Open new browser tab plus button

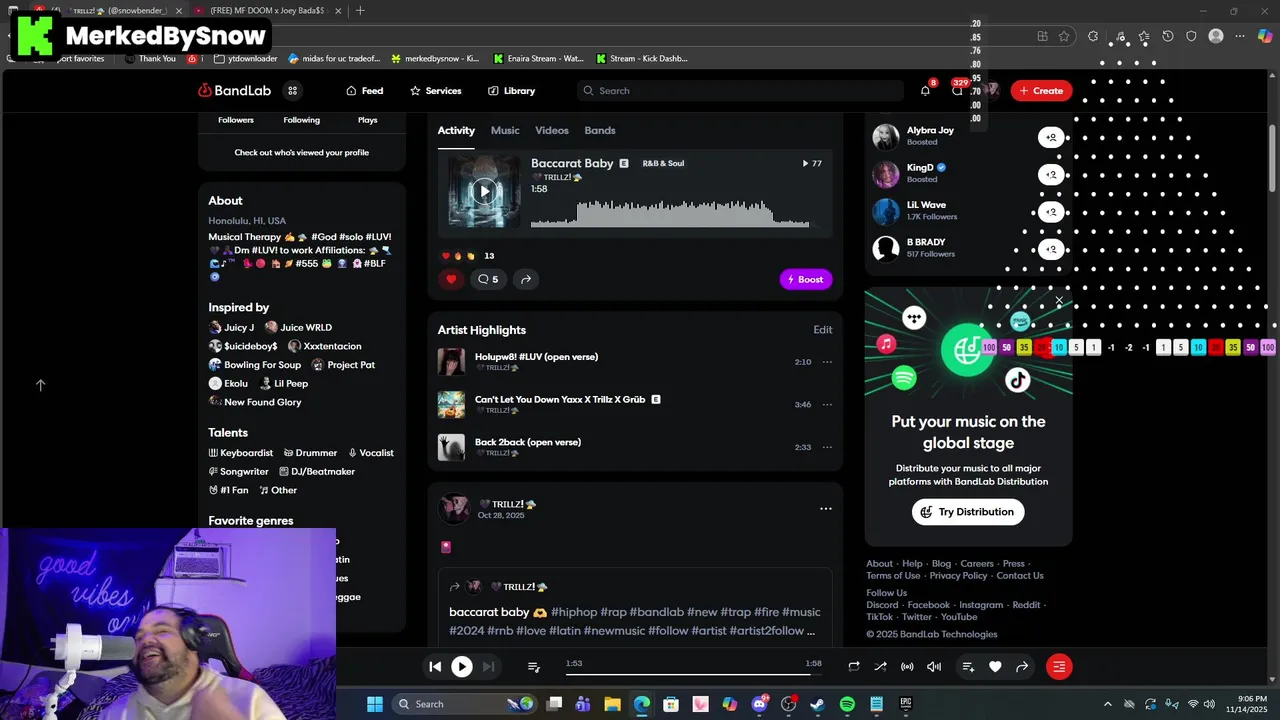tap(360, 10)
